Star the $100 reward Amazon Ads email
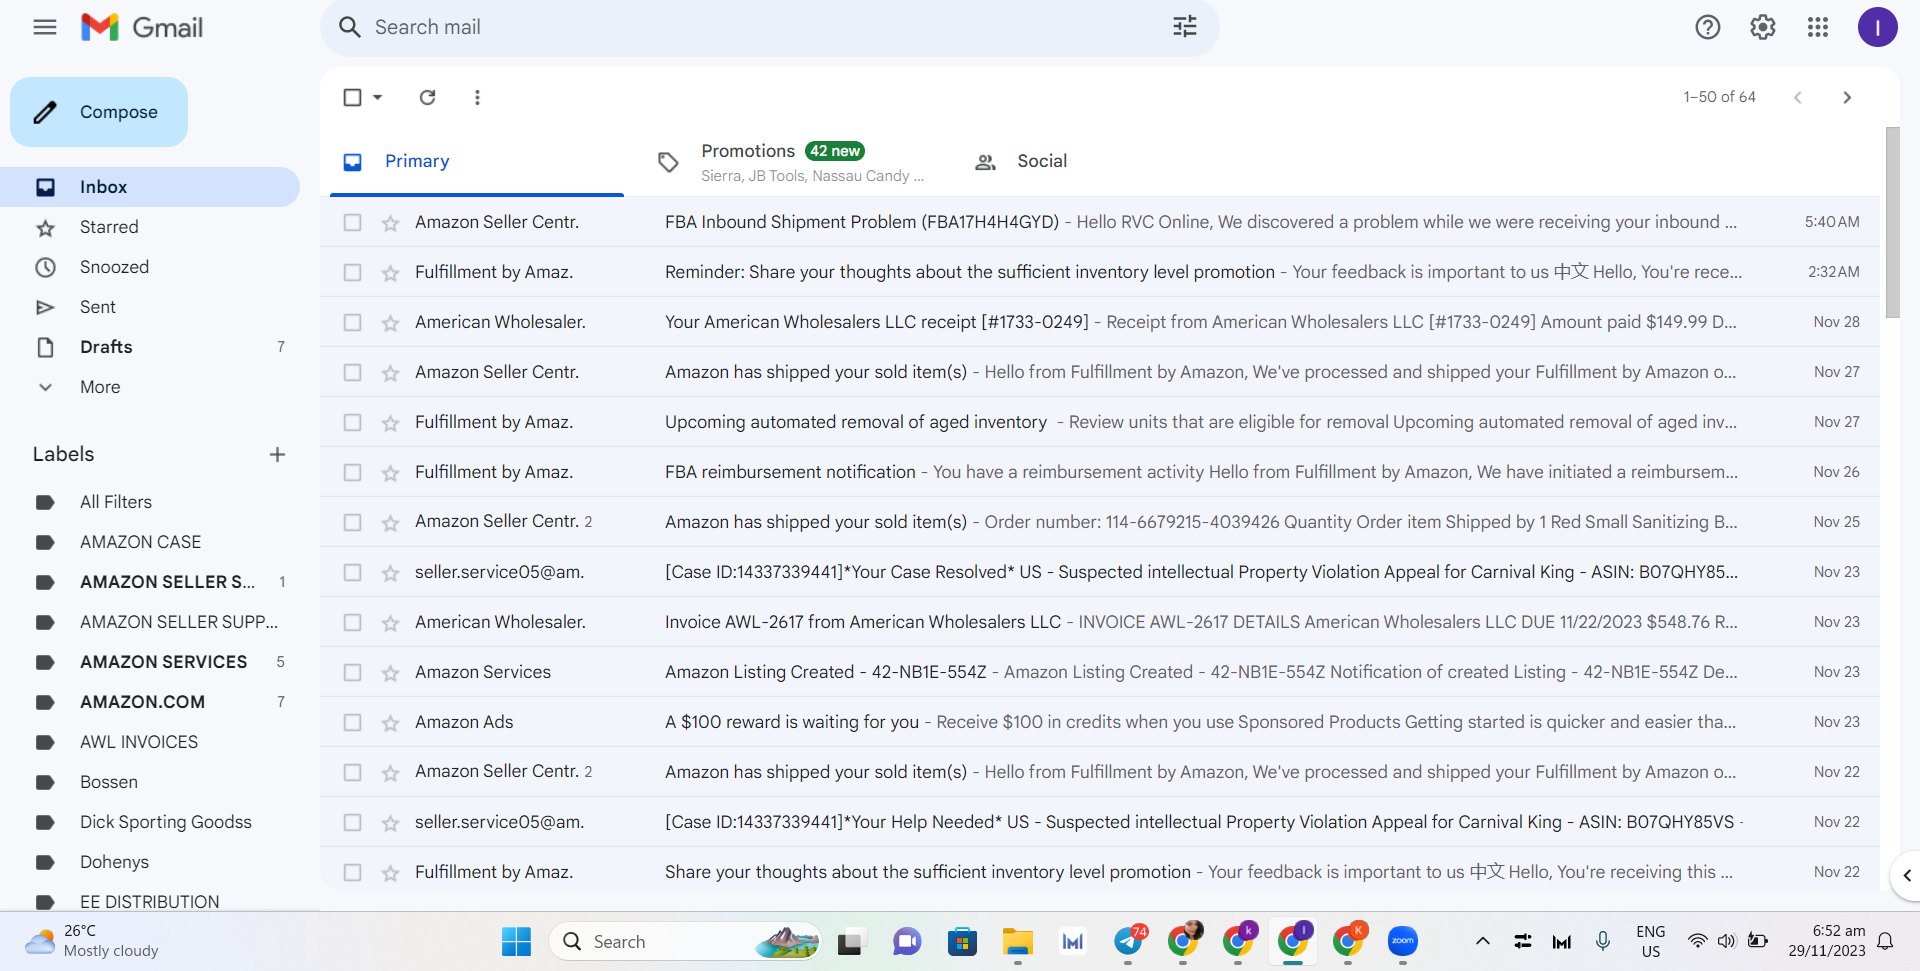Viewport: 1920px width, 971px height. [390, 723]
